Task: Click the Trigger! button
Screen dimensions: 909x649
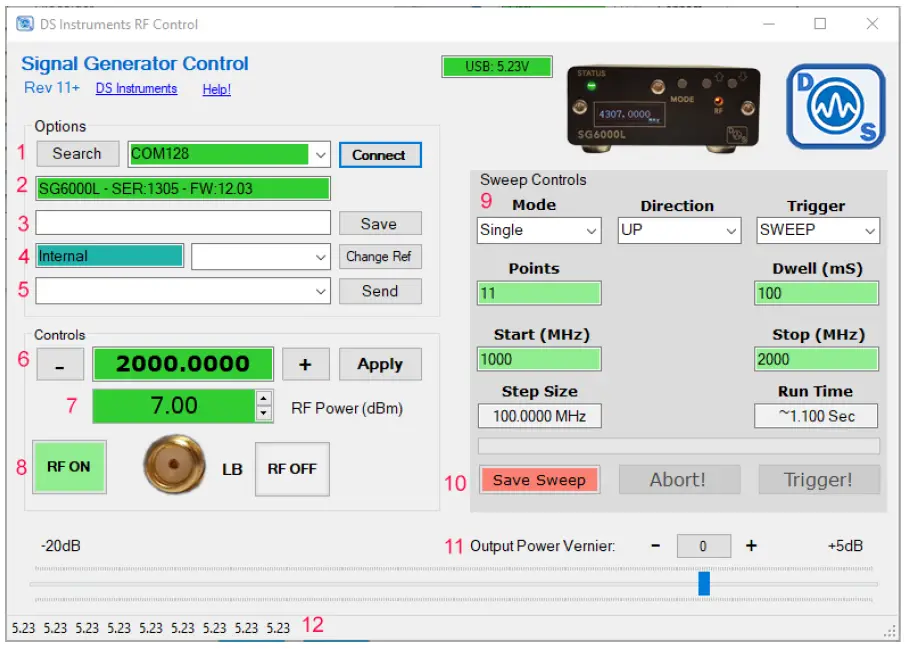Action: (819, 480)
